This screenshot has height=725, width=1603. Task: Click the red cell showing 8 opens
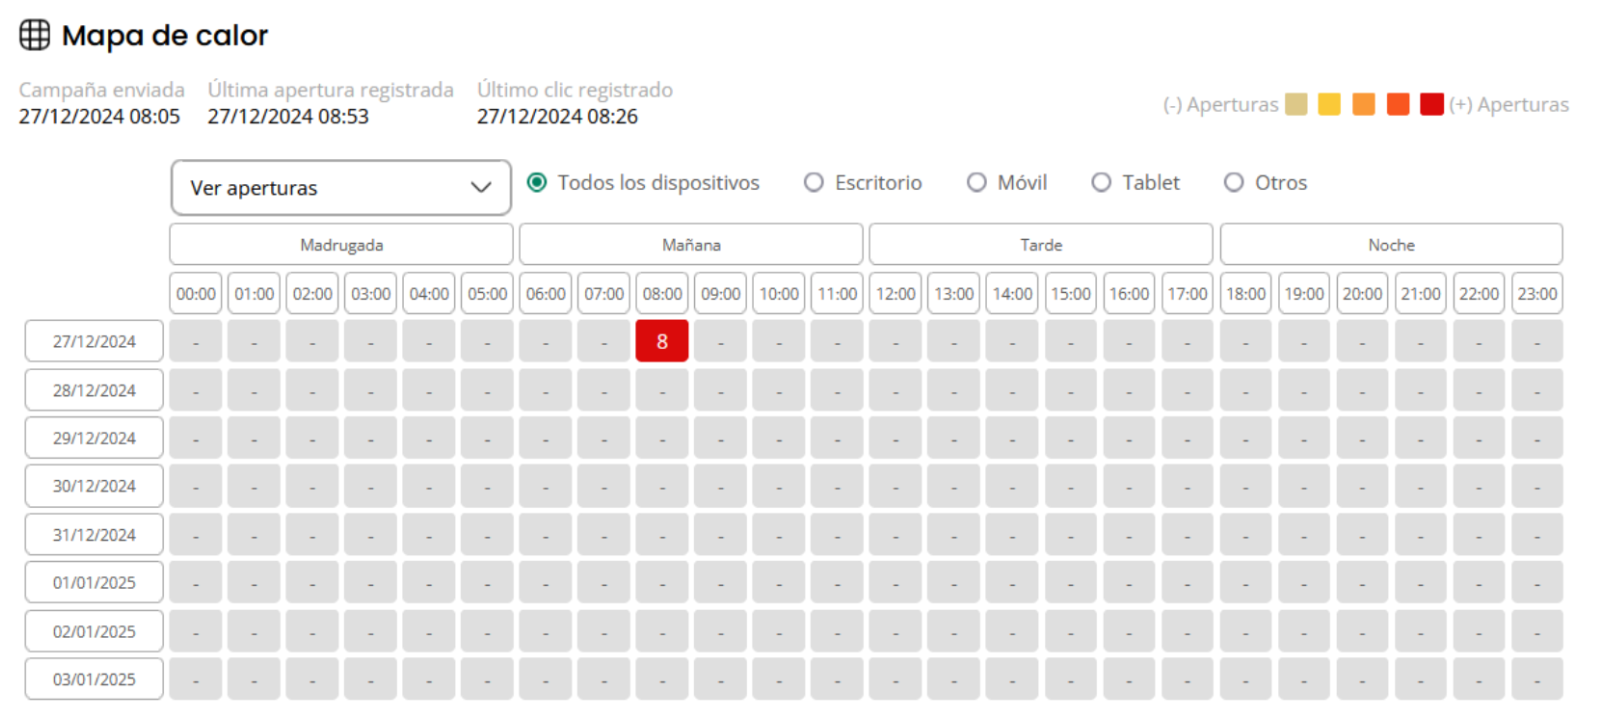pyautogui.click(x=662, y=341)
